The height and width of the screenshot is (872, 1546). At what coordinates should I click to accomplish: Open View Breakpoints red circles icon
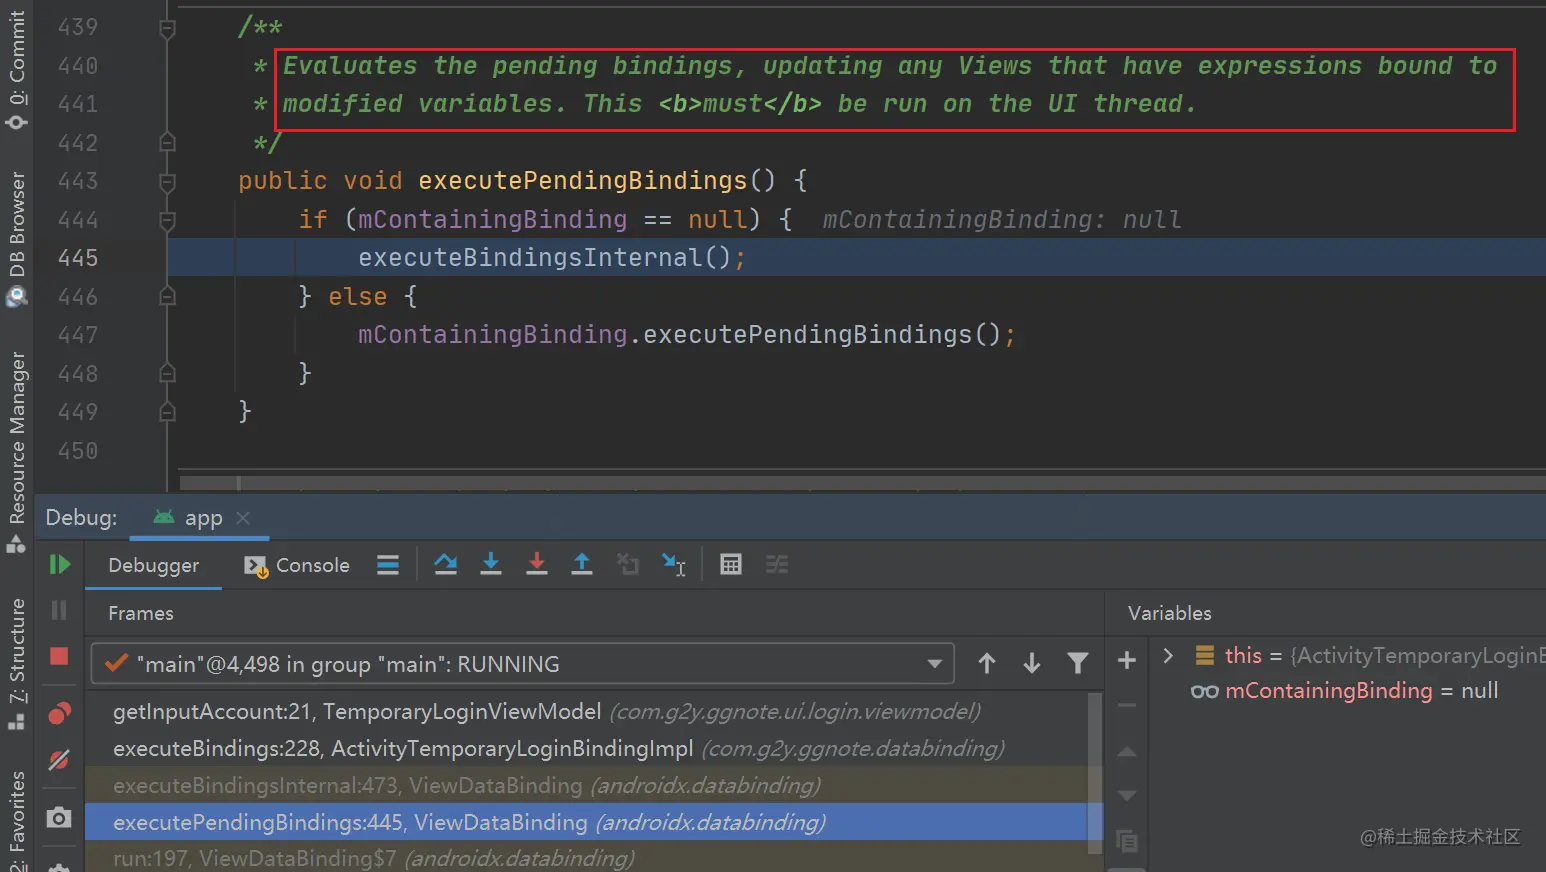[59, 714]
